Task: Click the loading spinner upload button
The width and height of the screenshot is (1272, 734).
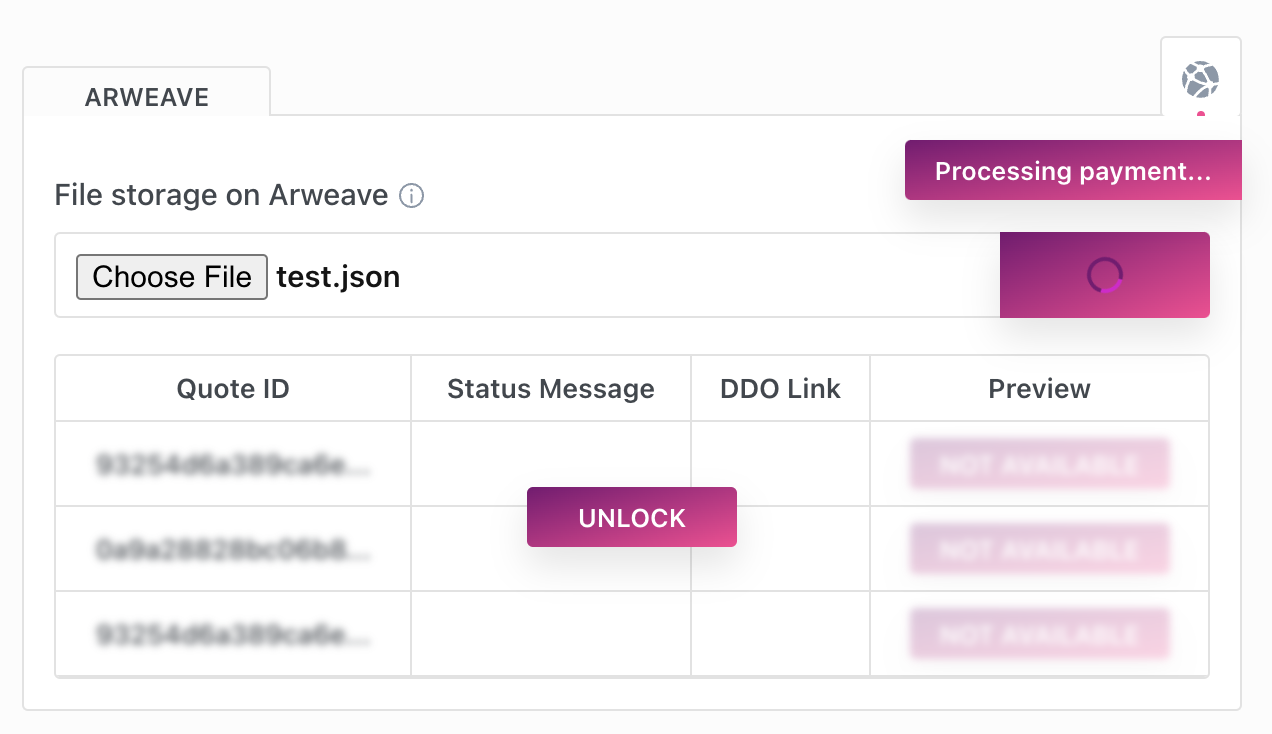Action: point(1105,275)
